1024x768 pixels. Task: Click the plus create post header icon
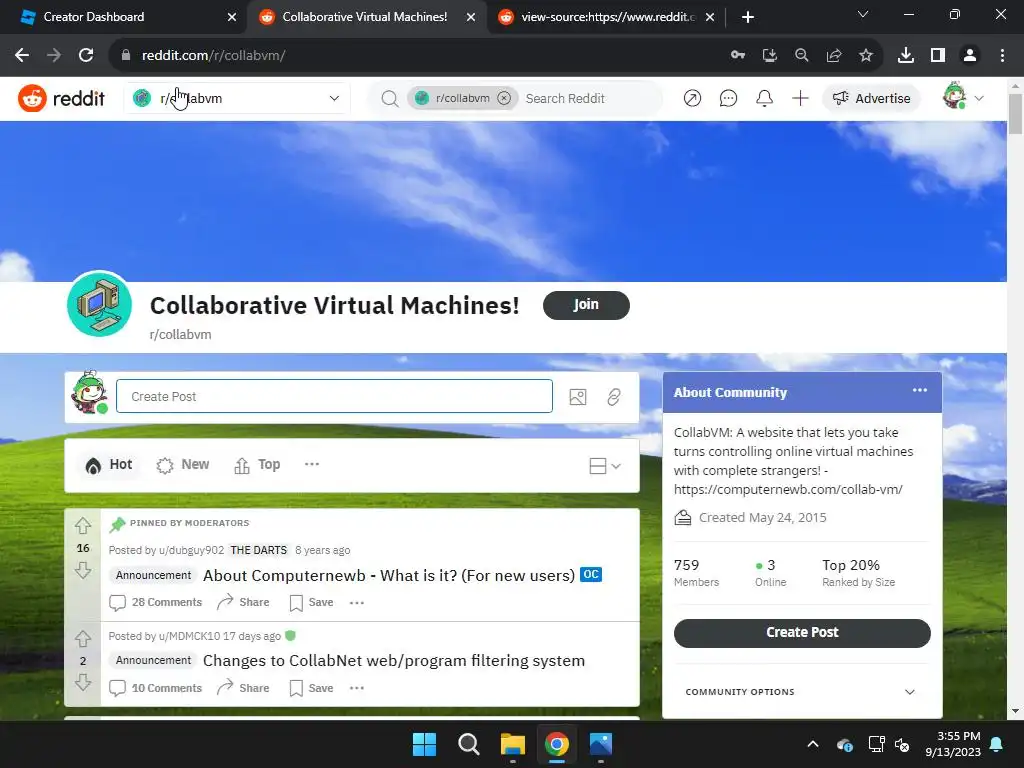tap(800, 99)
